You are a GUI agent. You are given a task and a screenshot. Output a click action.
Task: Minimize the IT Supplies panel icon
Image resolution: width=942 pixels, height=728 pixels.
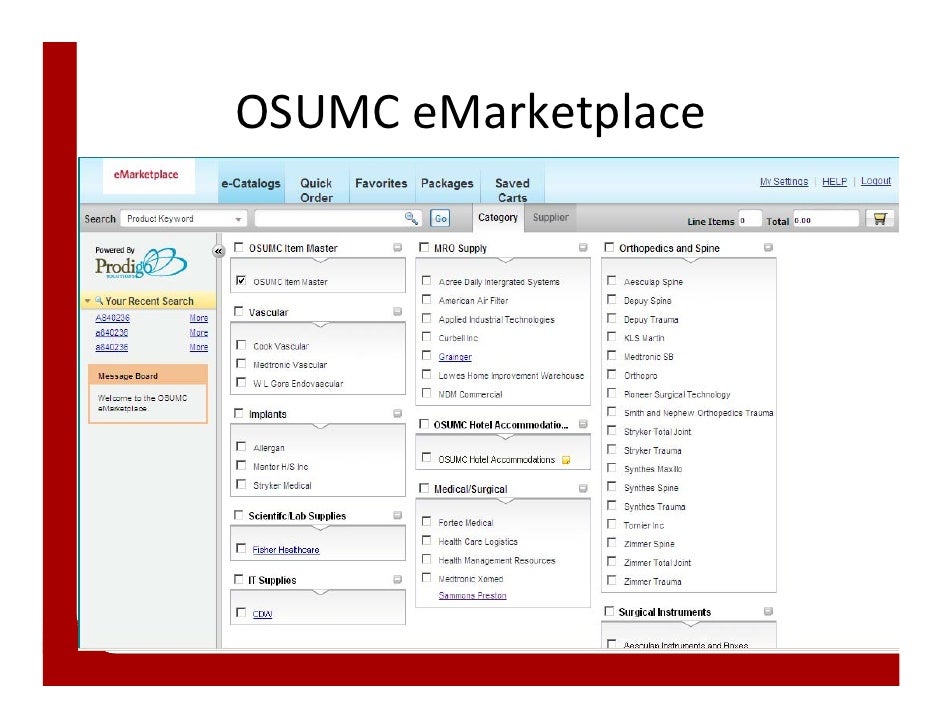pyautogui.click(x=397, y=580)
